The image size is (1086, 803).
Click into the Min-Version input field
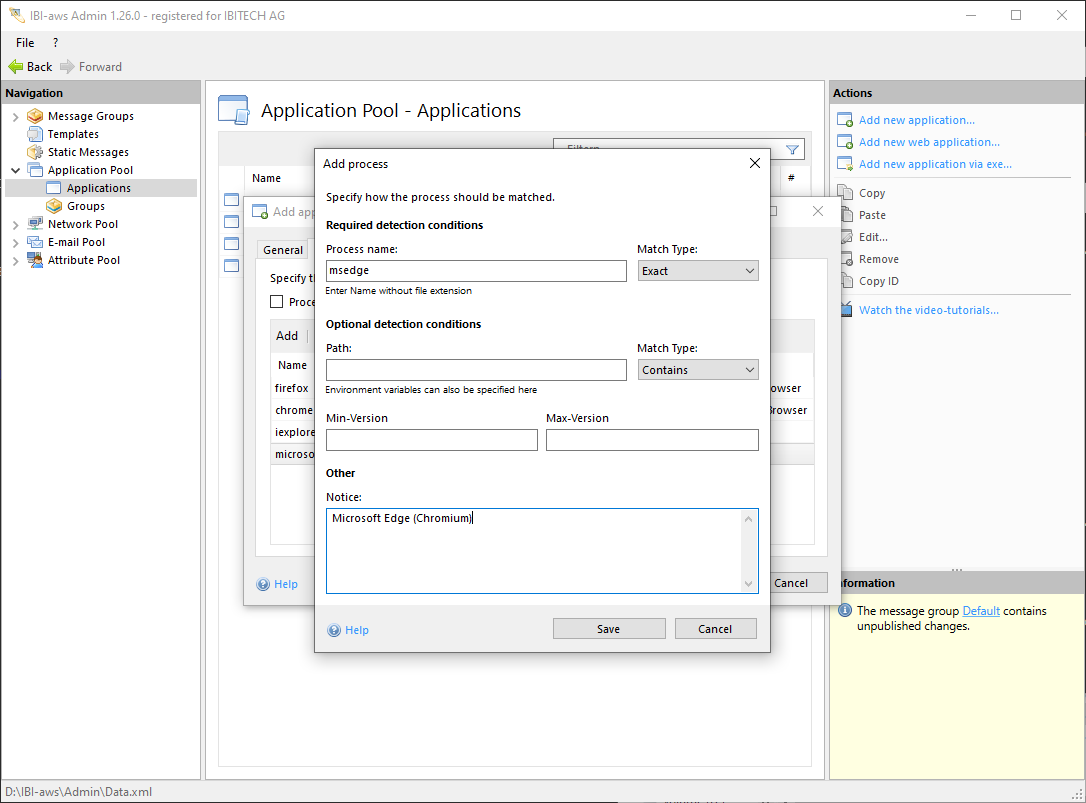431,440
